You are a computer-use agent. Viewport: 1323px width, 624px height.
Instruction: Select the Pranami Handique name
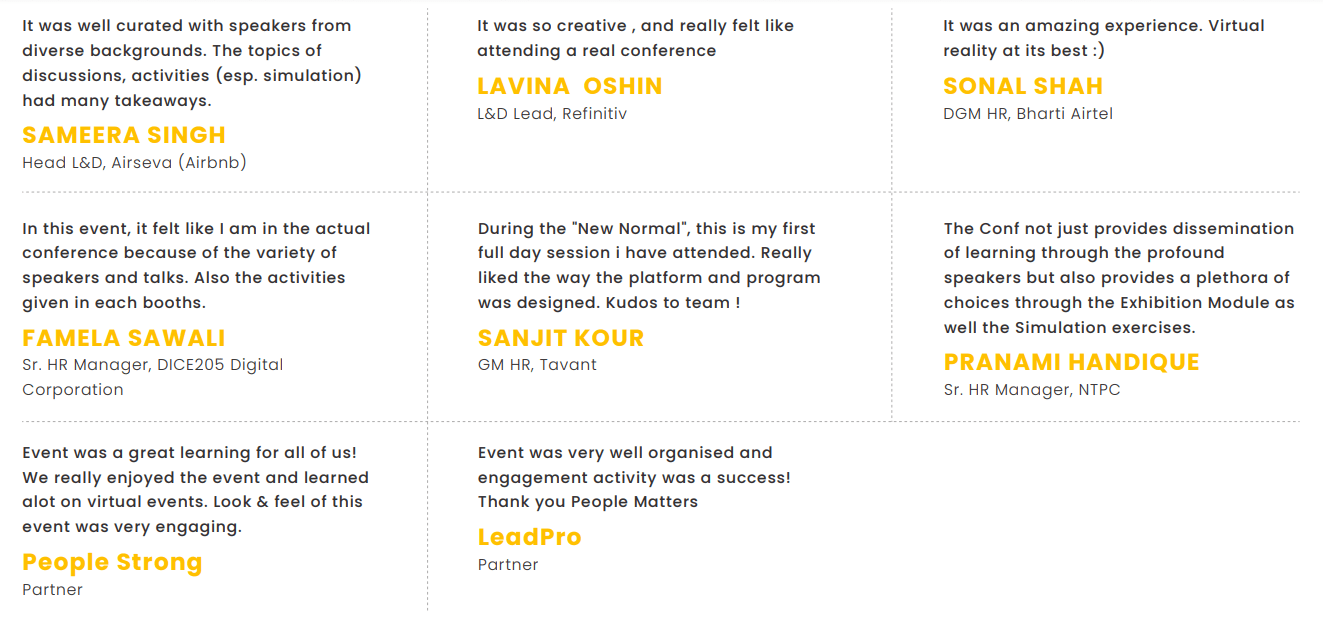(1071, 362)
